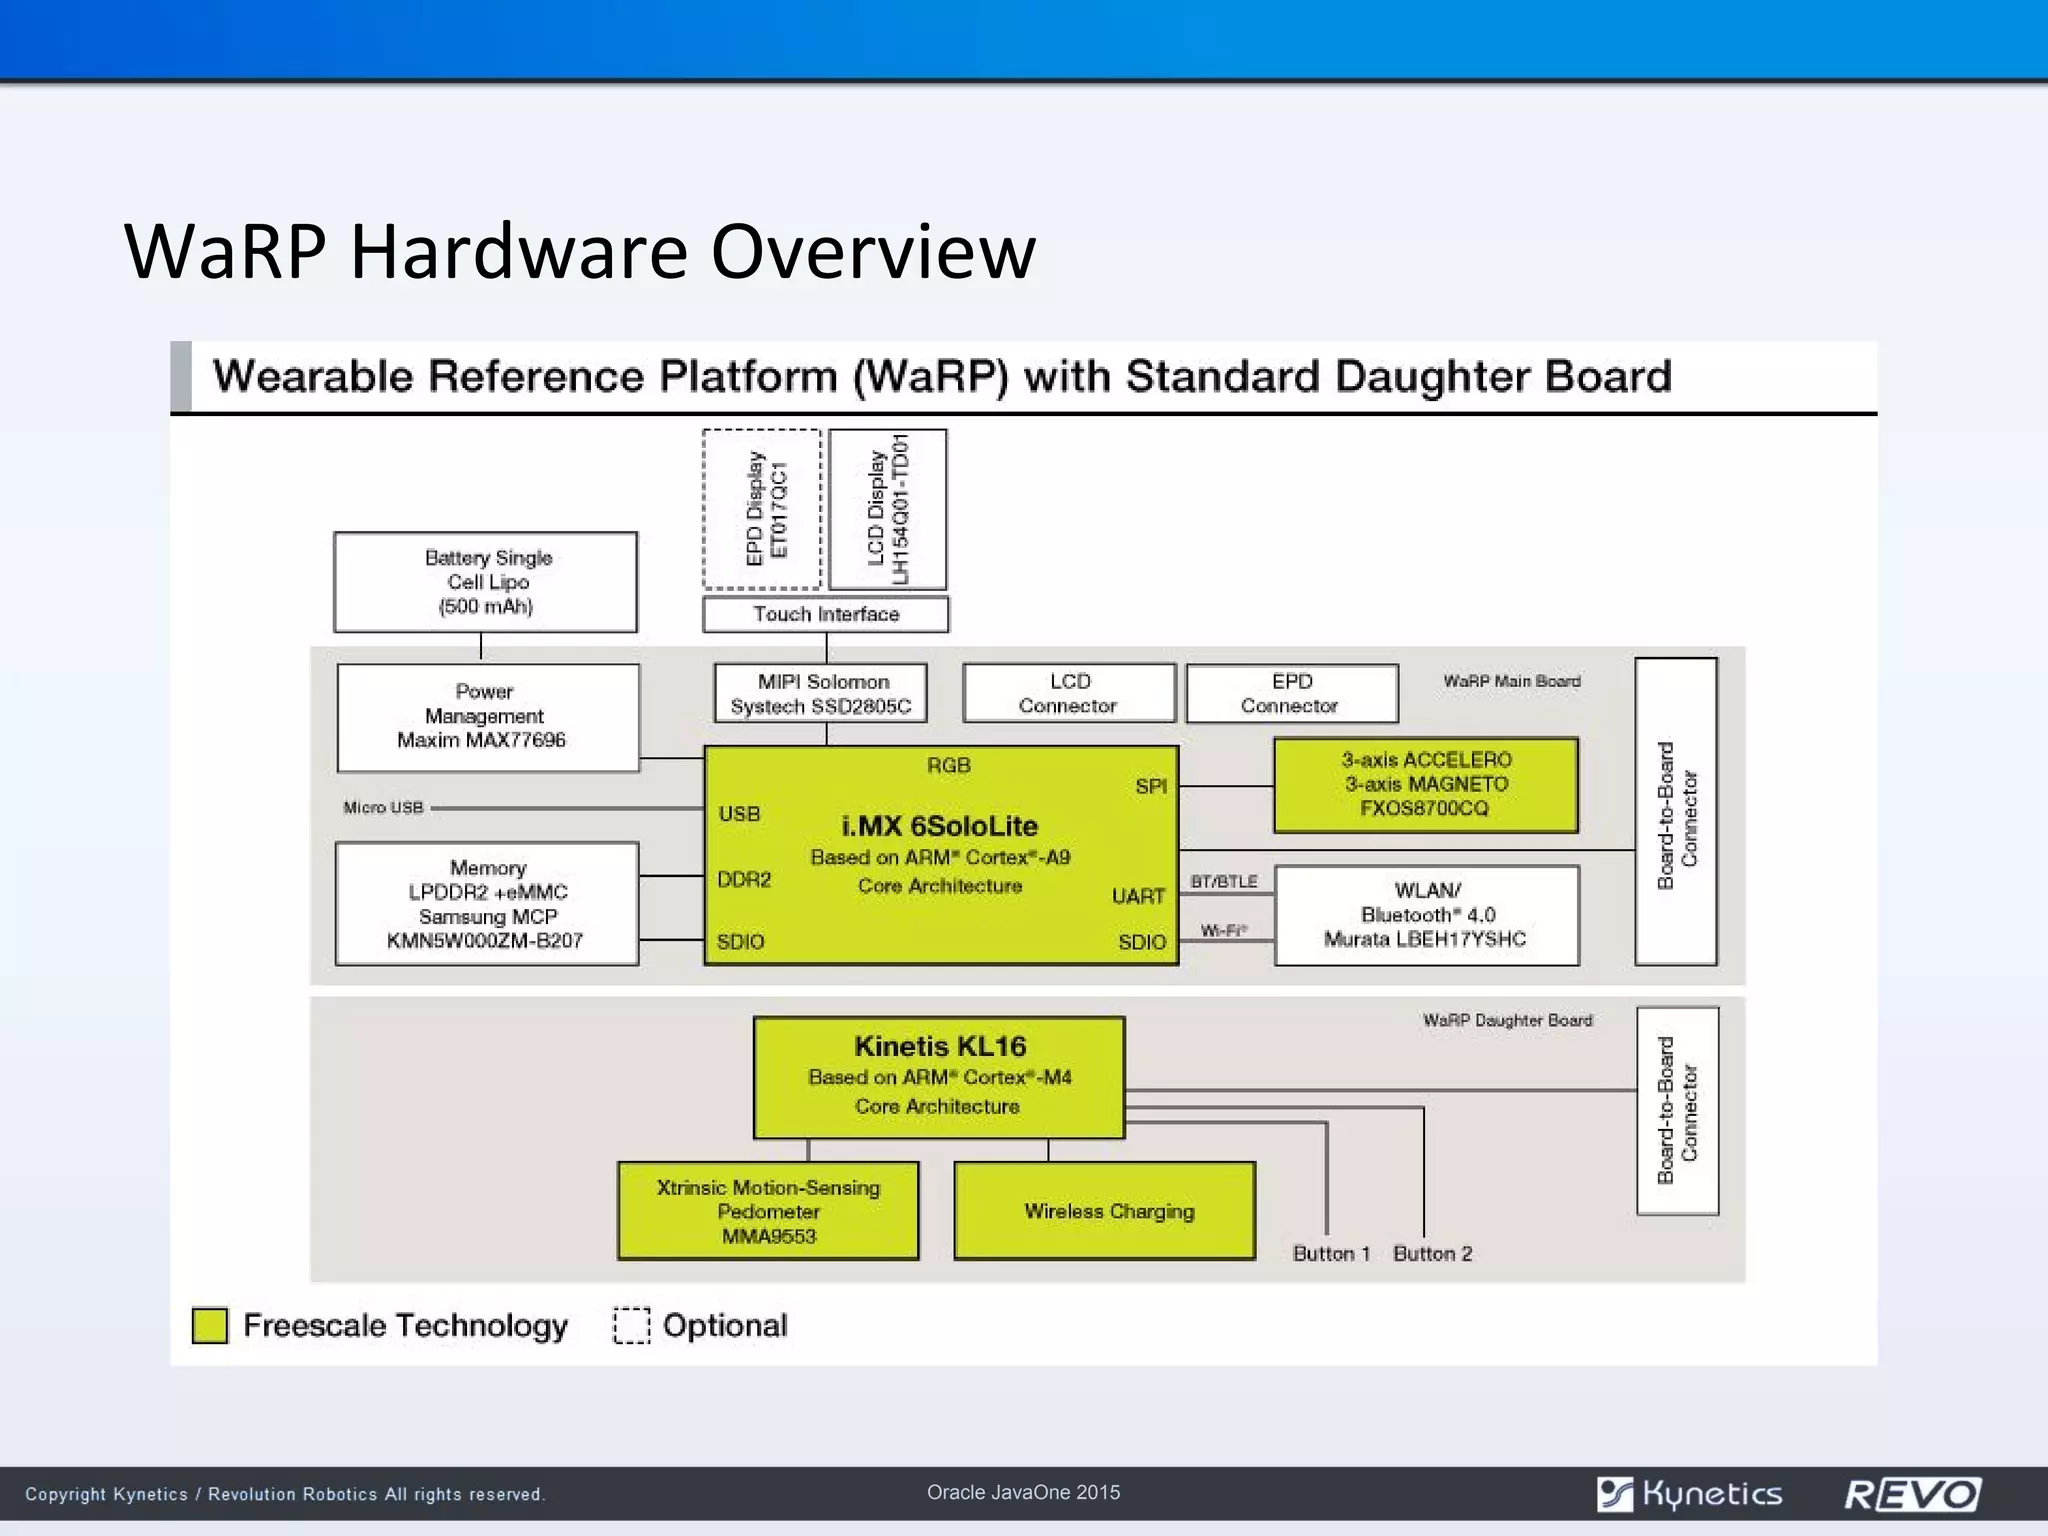Click the 'USB' port label on i.MX
Image resolution: width=2048 pixels, height=1536 pixels.
tap(739, 814)
